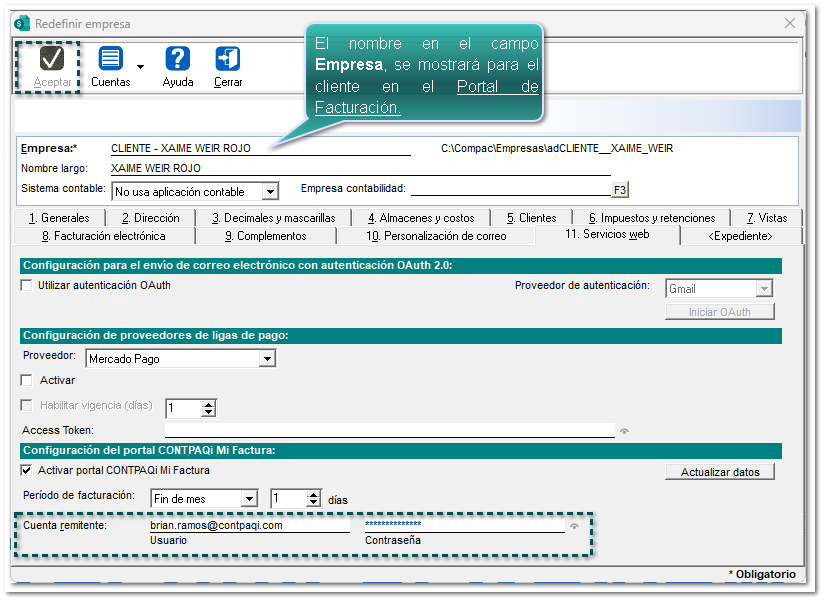Click the Cerrar door icon
This screenshot has width=824, height=601.
tap(227, 59)
